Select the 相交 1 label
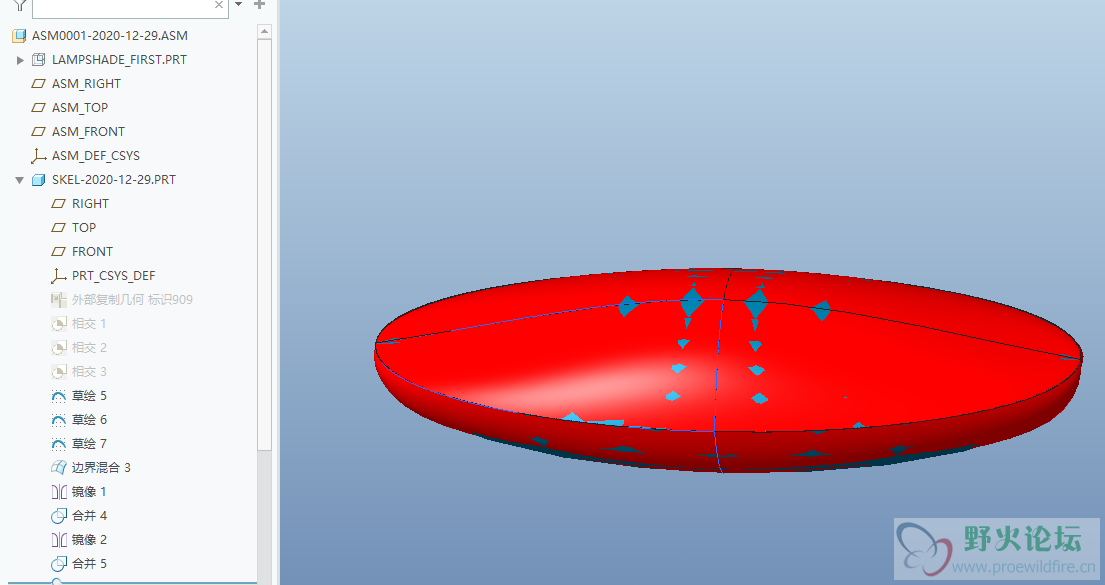1105x585 pixels. pos(89,324)
